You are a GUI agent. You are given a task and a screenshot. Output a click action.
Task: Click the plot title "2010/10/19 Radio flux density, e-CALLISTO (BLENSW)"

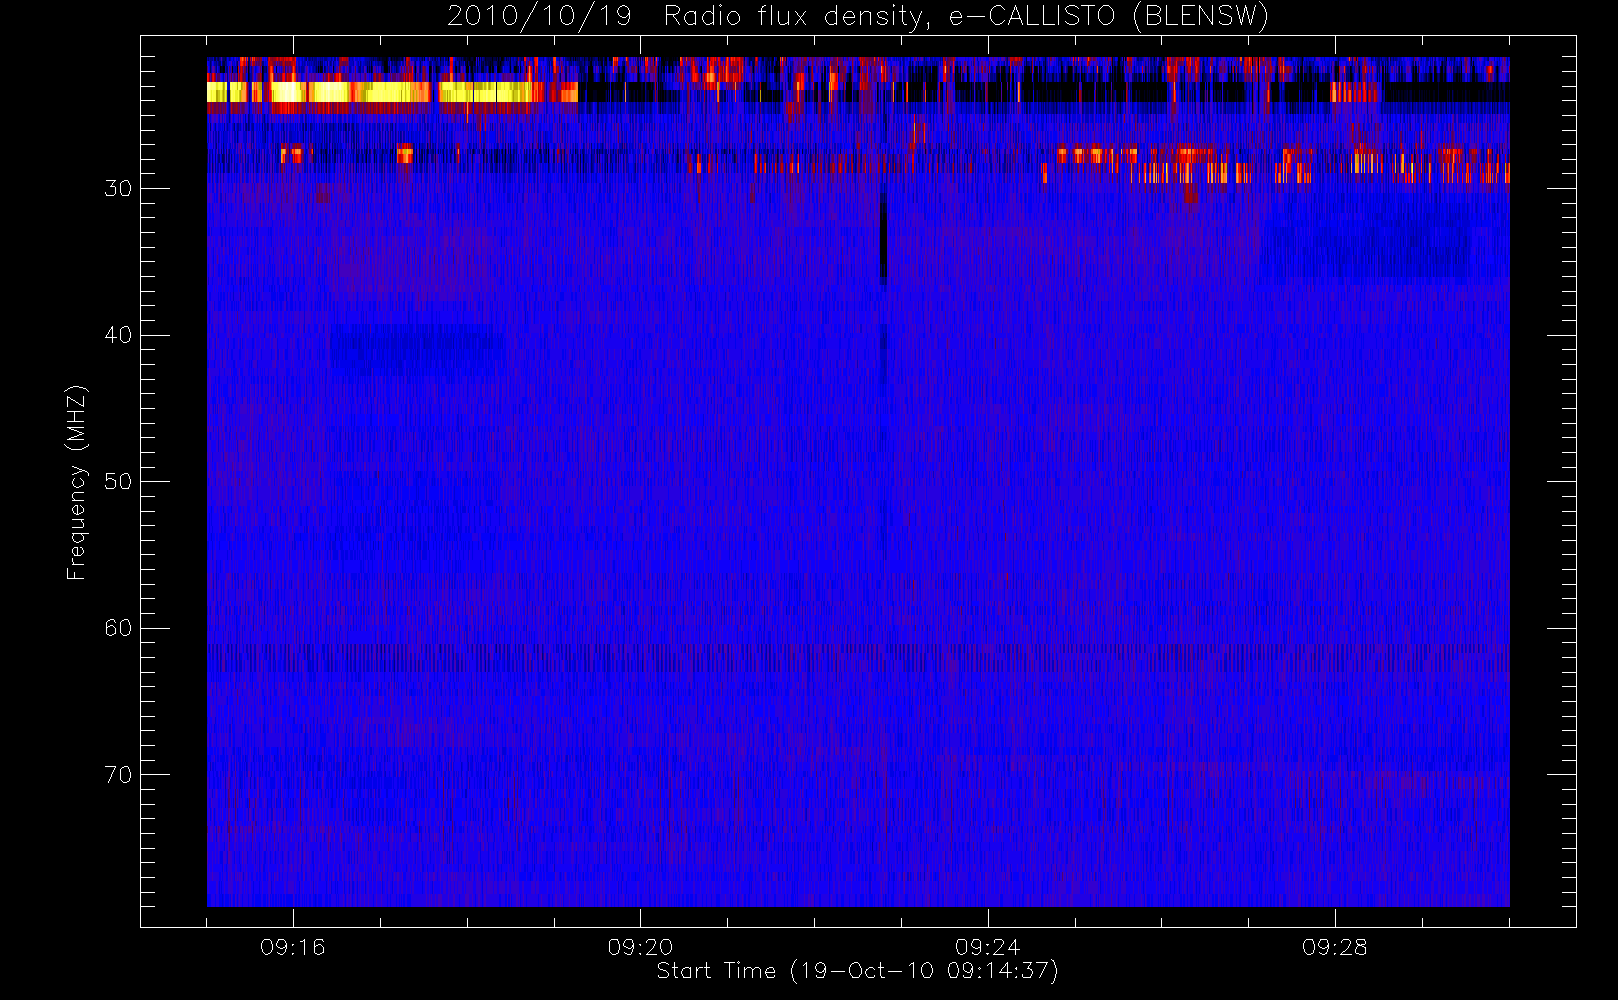858,17
